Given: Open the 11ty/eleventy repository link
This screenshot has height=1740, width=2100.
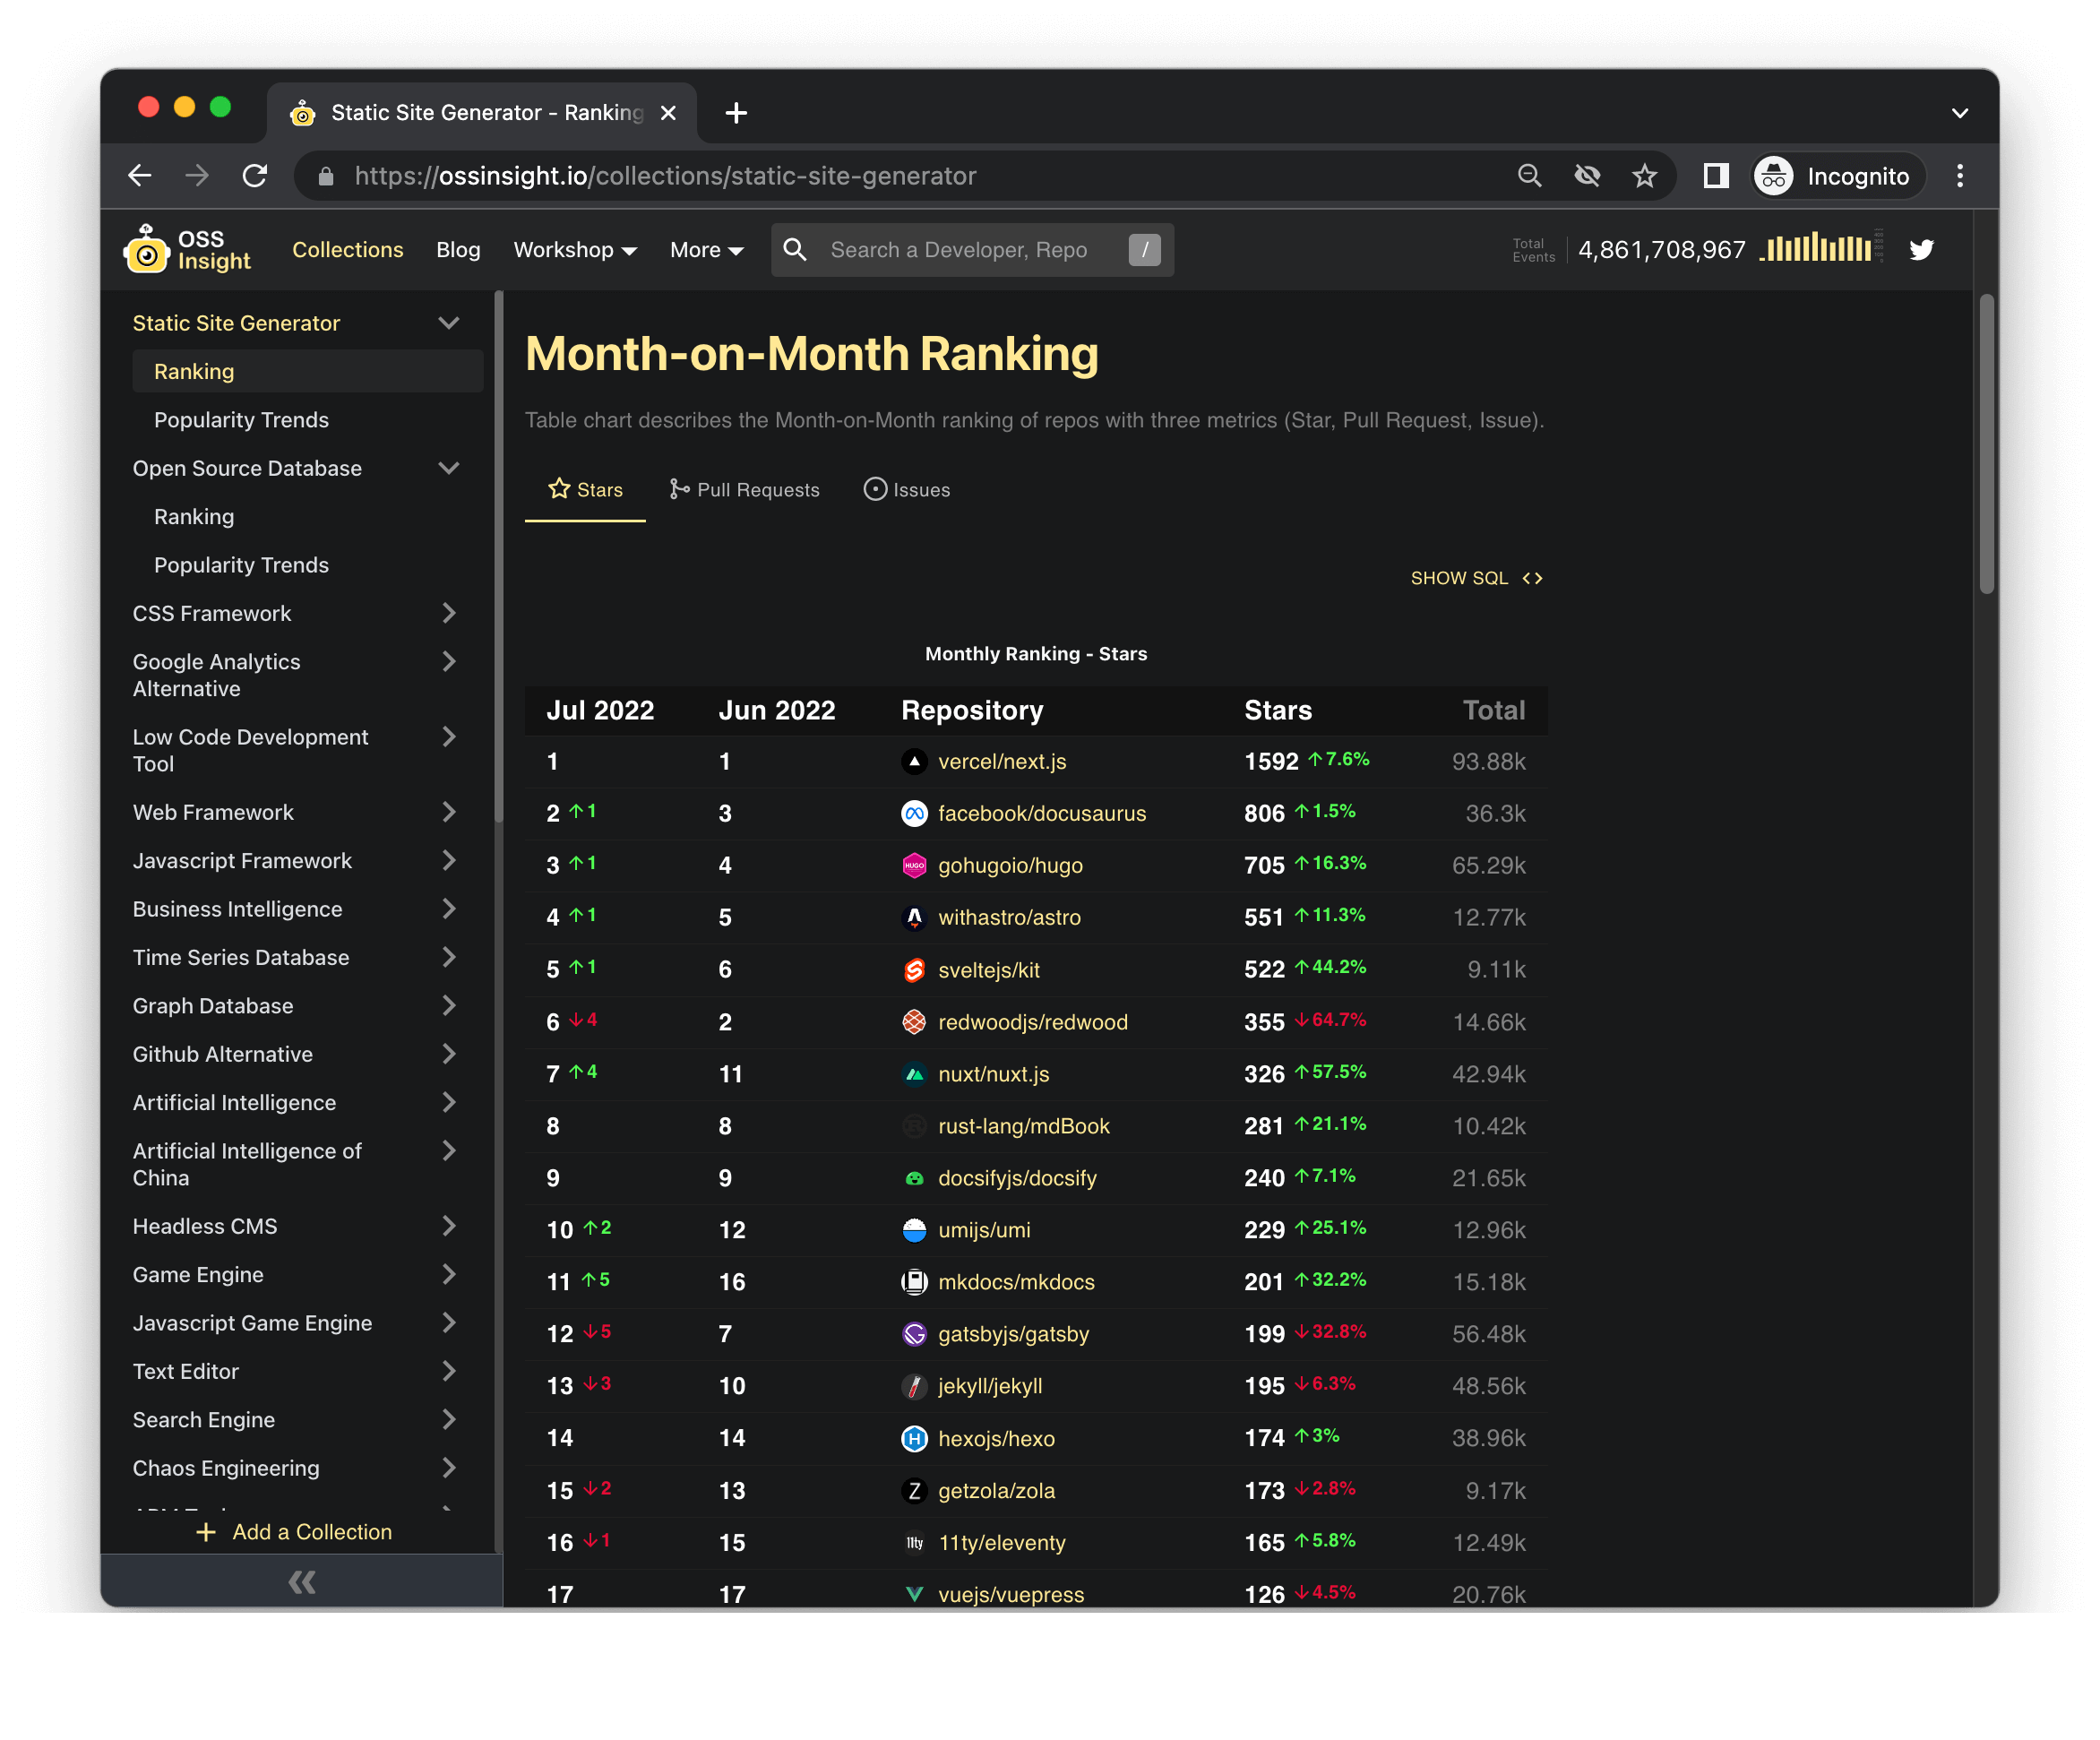Looking at the screenshot, I should coord(1002,1543).
